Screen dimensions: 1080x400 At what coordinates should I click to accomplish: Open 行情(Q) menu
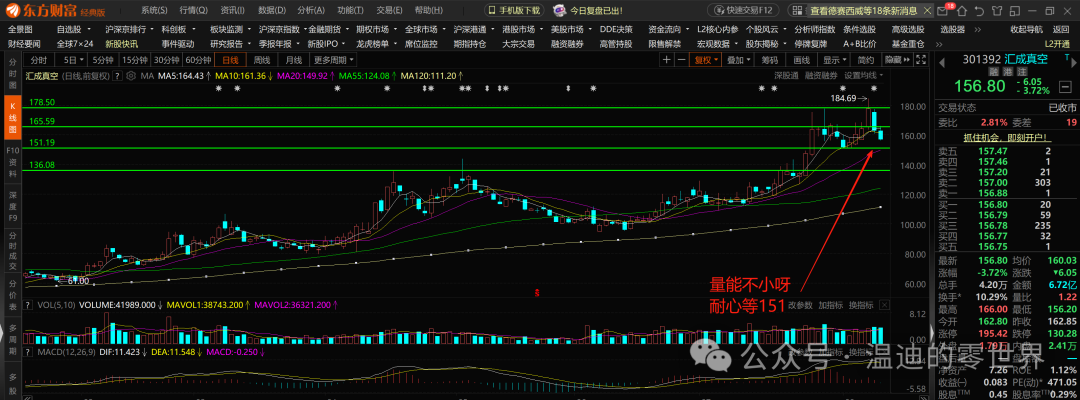[193, 10]
